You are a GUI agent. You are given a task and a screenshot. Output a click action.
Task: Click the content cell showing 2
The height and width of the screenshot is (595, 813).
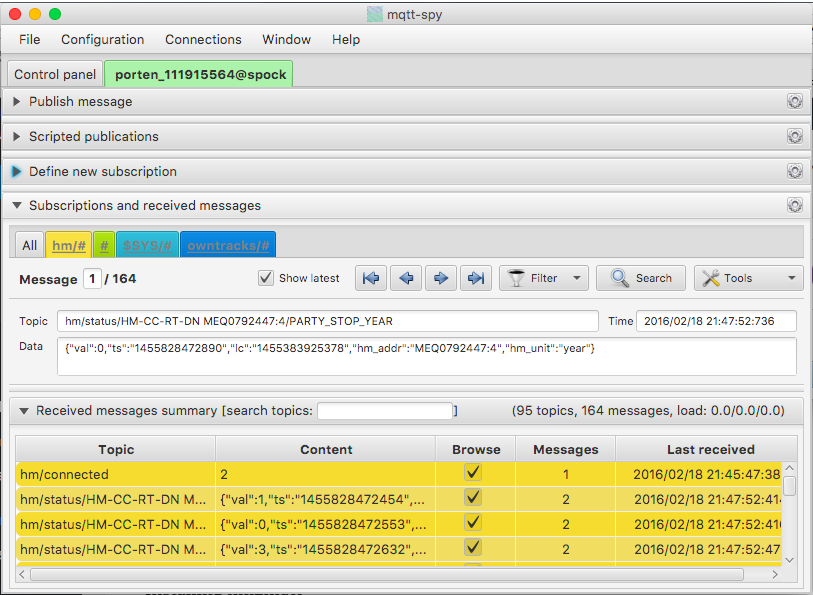(x=326, y=474)
